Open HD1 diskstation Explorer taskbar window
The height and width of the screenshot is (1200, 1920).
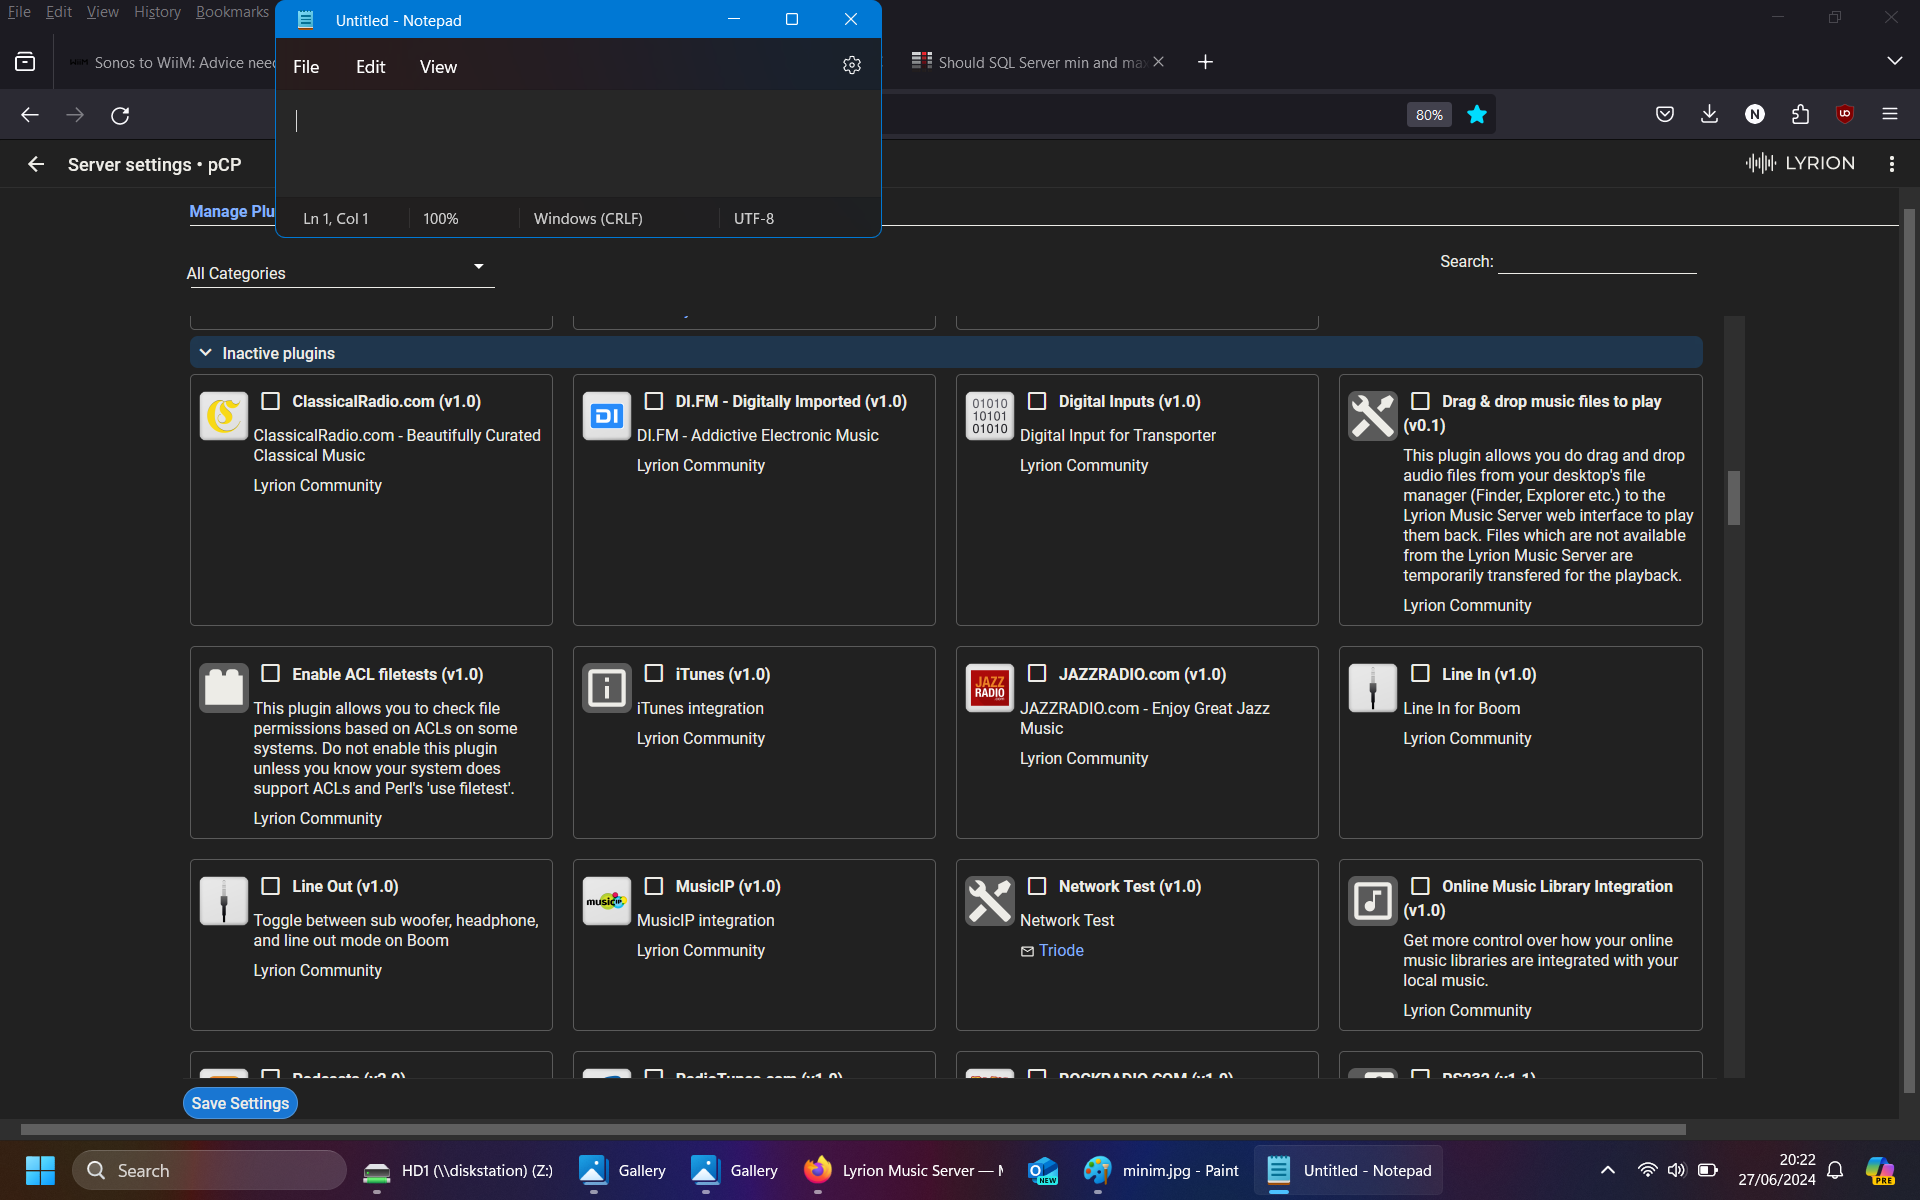tap(458, 1170)
